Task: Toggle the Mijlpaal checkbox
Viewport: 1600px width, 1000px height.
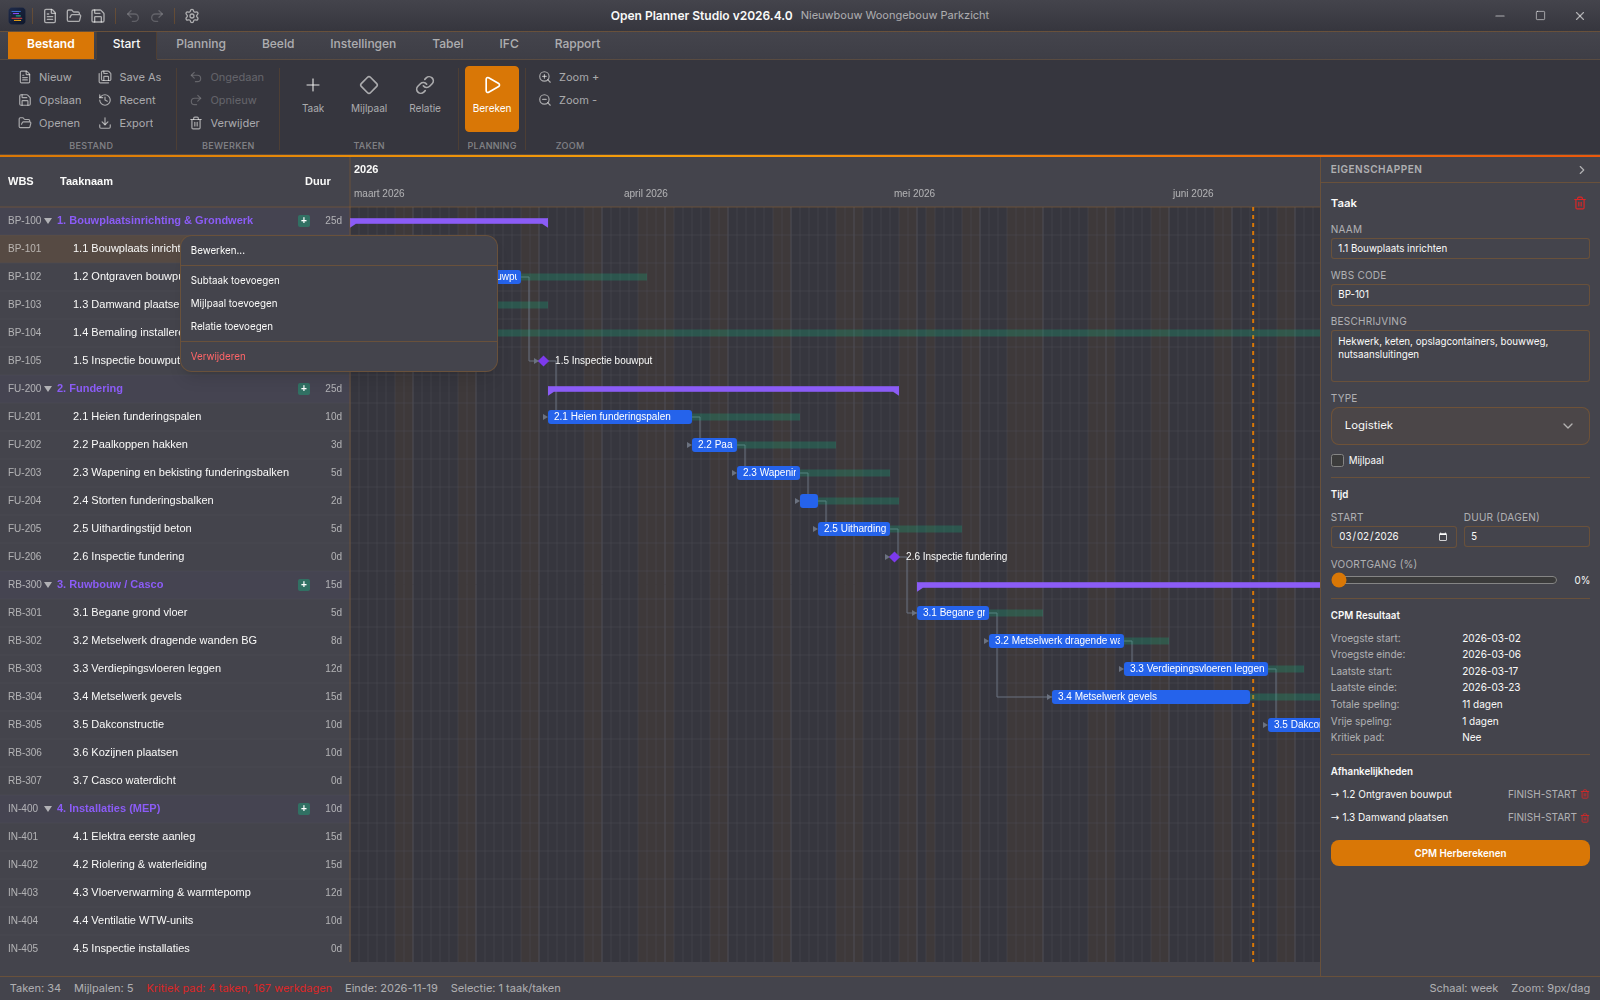Action: click(1337, 460)
